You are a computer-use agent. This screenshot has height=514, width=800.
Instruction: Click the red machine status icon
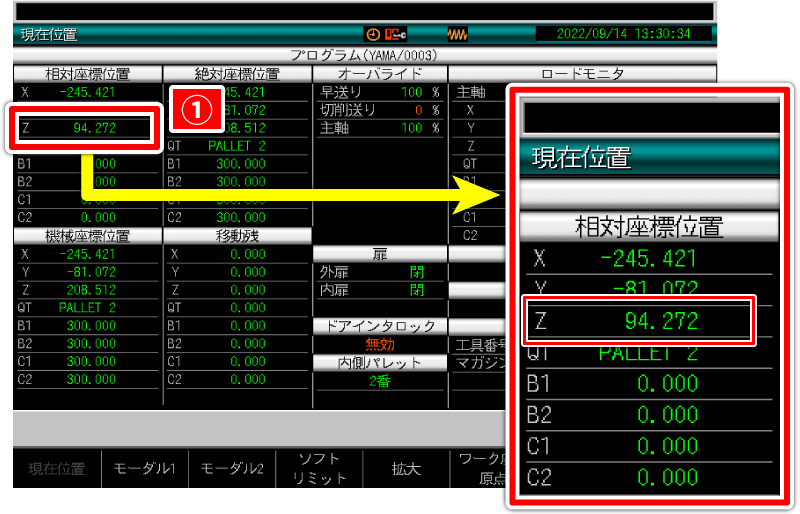click(x=395, y=34)
